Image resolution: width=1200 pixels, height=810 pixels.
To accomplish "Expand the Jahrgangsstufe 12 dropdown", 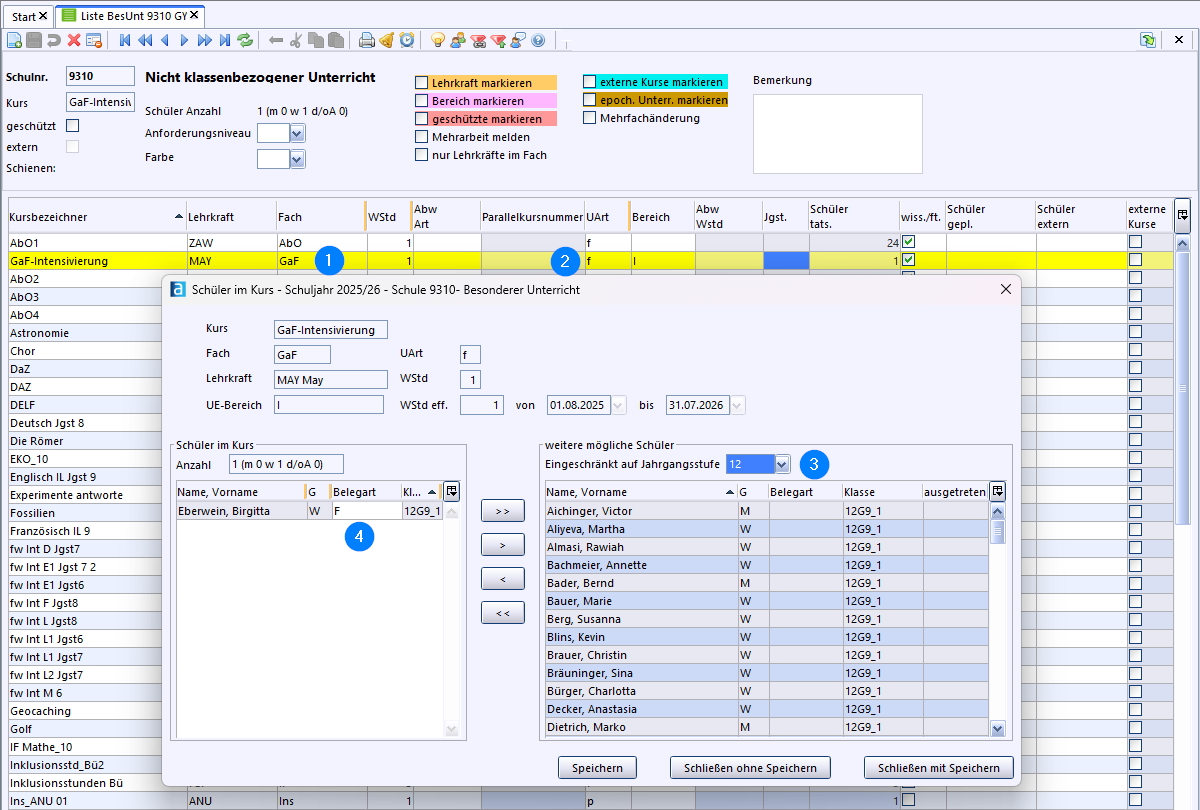I will click(782, 464).
